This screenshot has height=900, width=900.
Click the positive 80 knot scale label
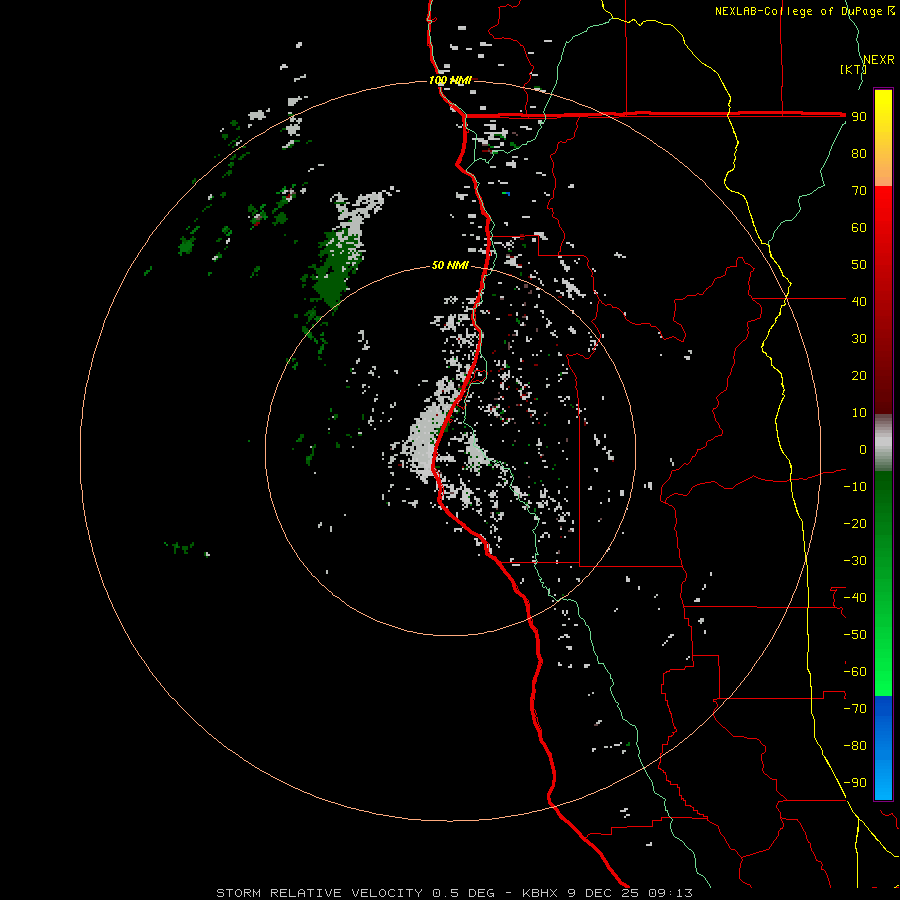(859, 153)
